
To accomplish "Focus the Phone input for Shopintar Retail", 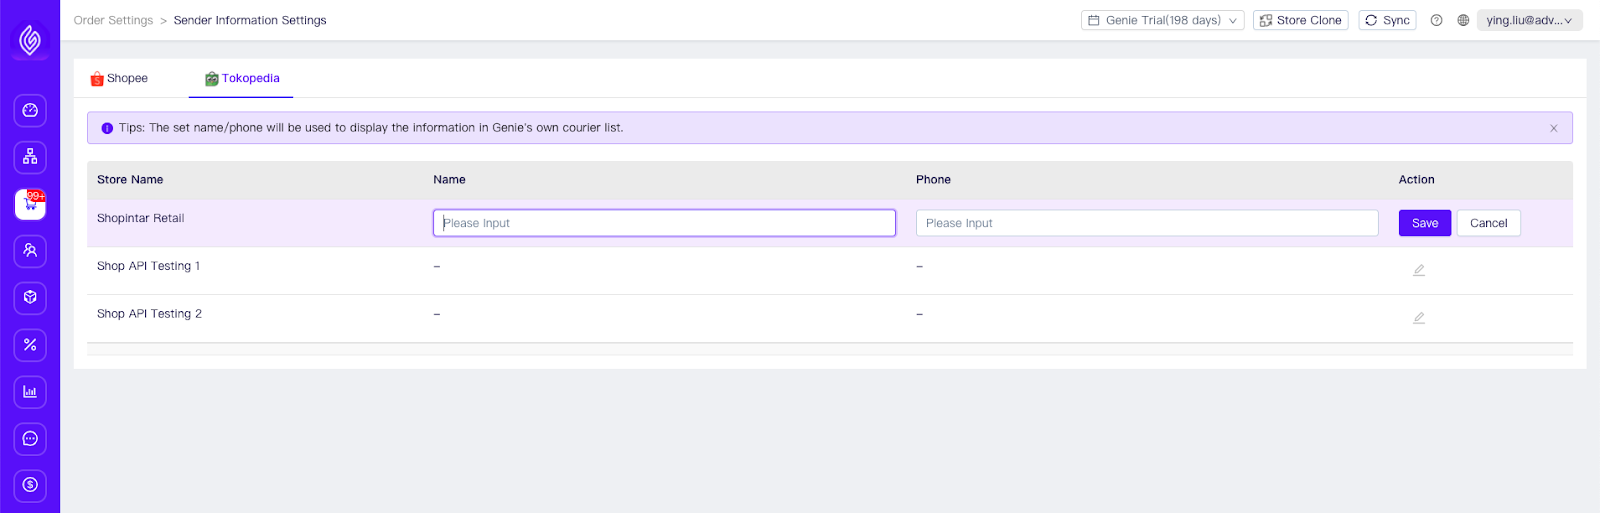I will [1147, 223].
